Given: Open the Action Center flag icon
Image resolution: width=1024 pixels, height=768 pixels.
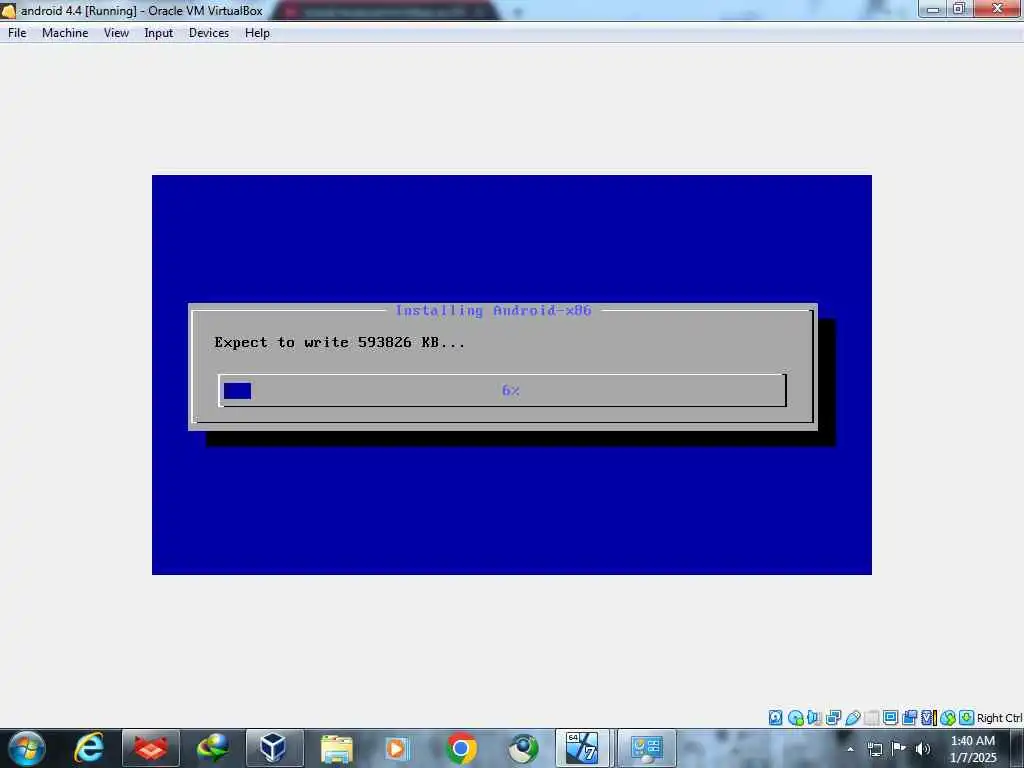Looking at the screenshot, I should click(899, 748).
